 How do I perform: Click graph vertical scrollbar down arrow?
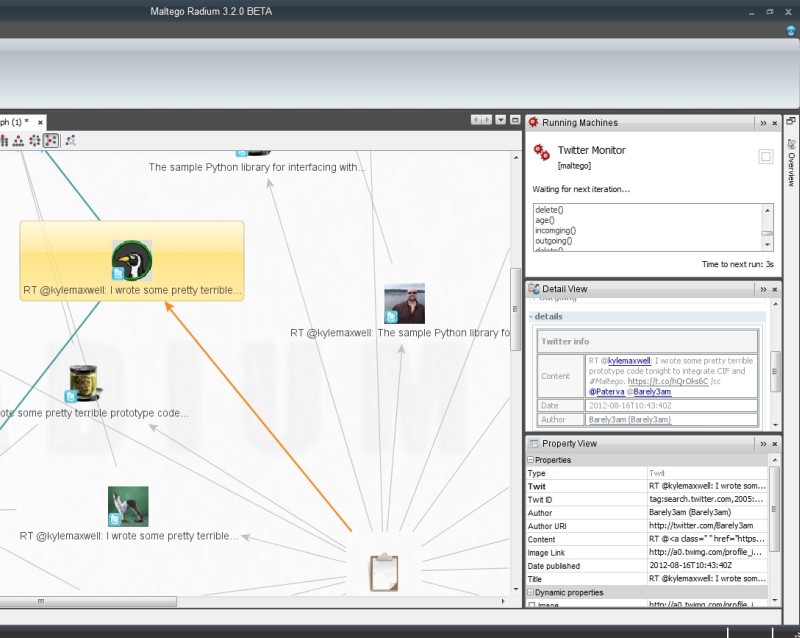[515, 589]
